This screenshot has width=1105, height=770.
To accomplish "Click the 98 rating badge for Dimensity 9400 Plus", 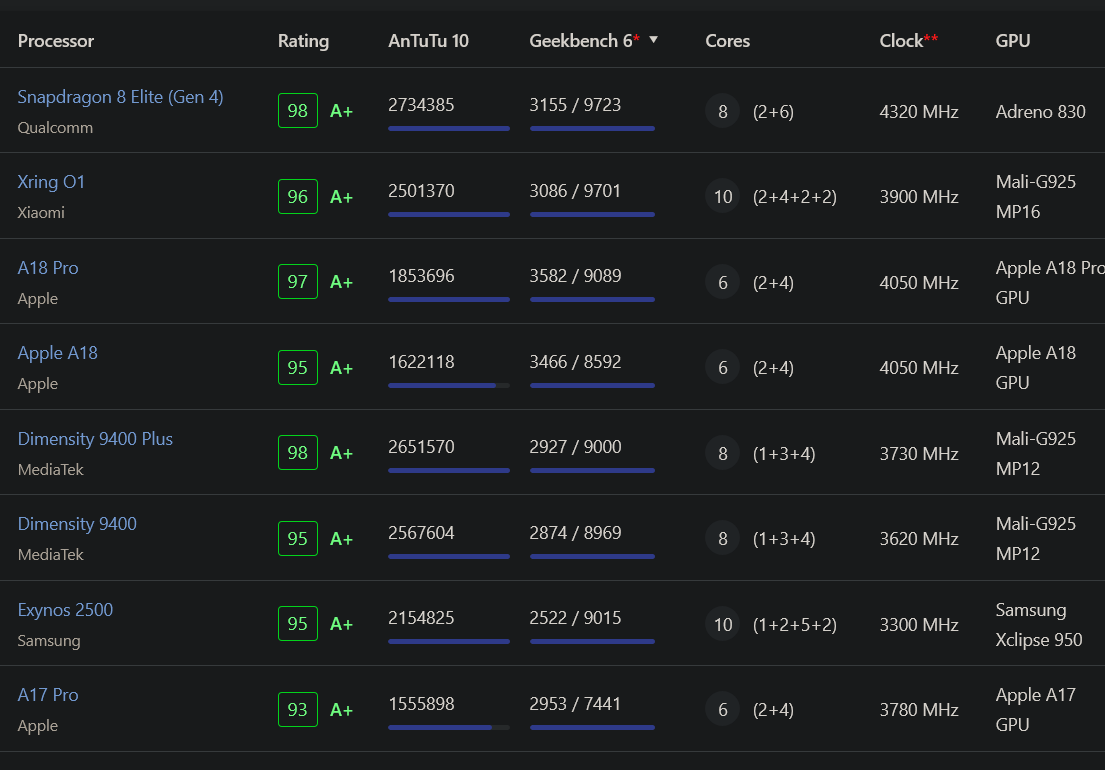I will coord(297,452).
